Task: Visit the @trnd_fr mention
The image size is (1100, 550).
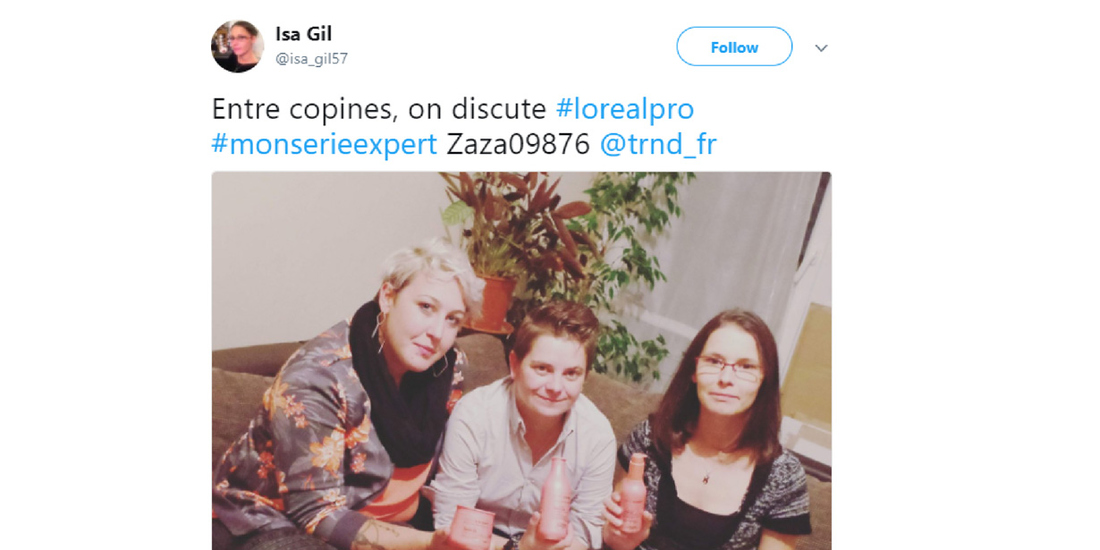Action: [x=657, y=145]
